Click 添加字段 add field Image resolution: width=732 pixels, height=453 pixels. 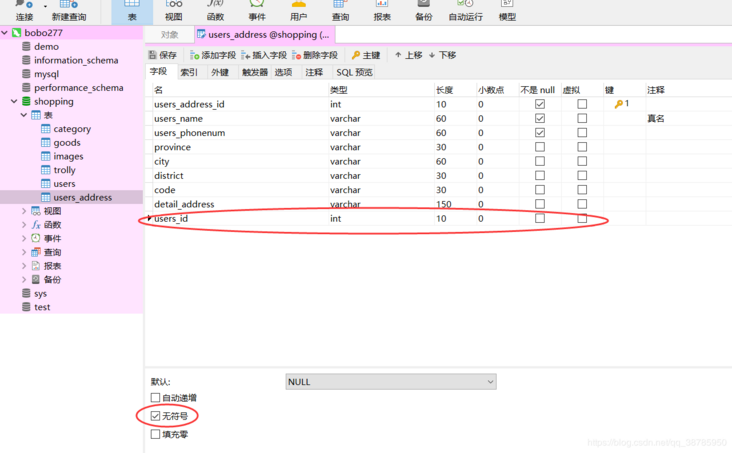click(213, 55)
